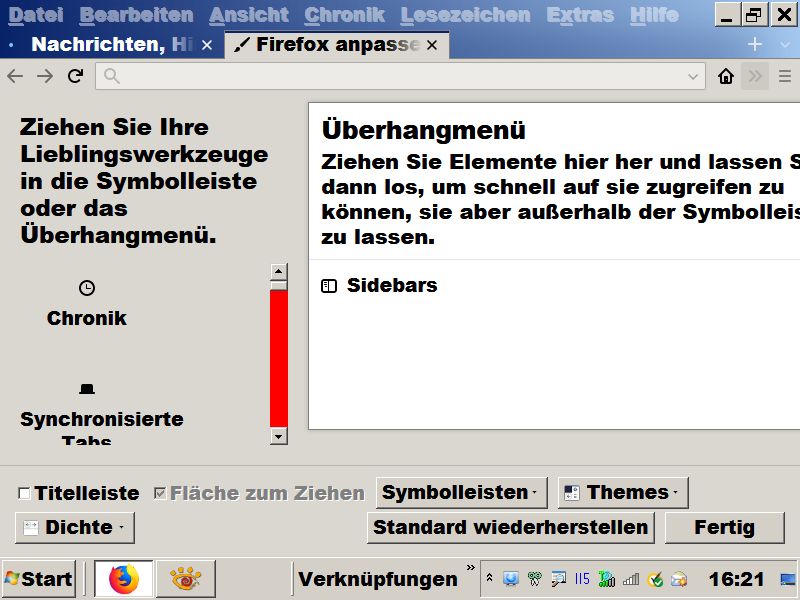The height and width of the screenshot is (600, 800).
Task: Click Standard wiederherstellen button
Action: [510, 528]
